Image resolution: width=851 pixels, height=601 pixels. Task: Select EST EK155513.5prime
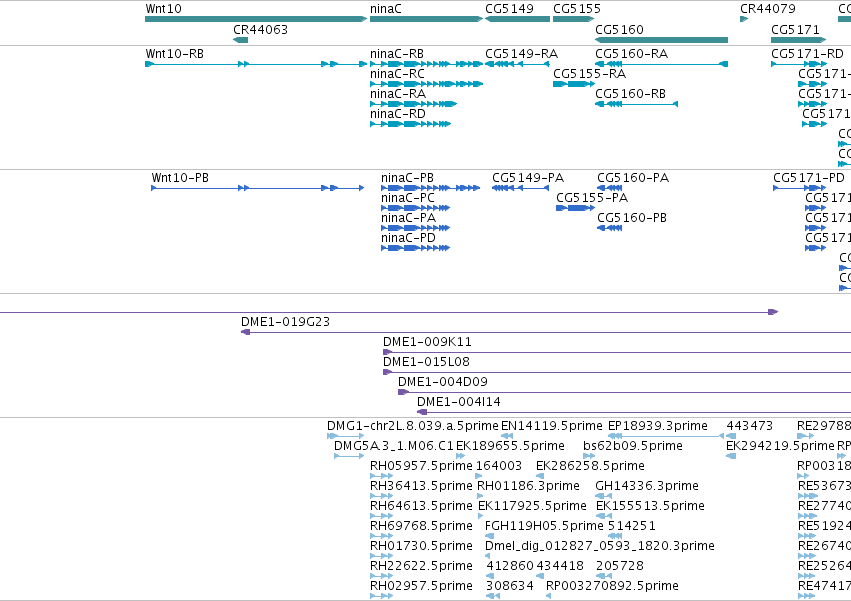pos(604,516)
